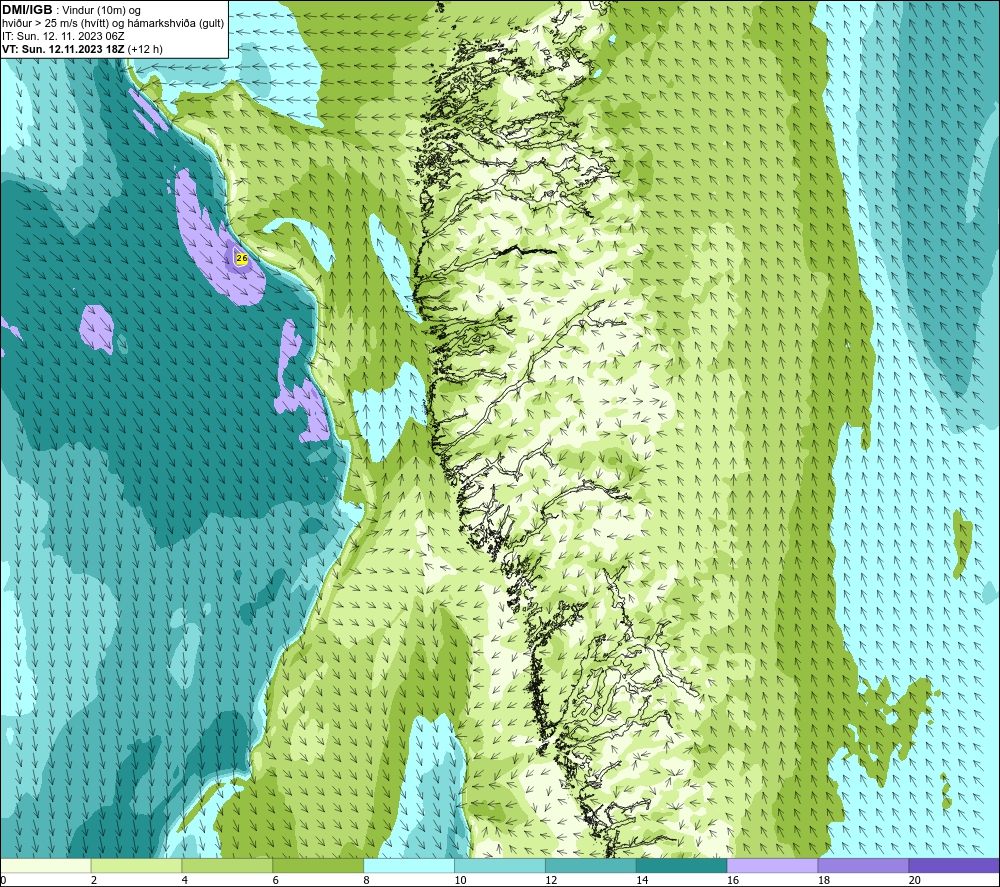Click the legend scale label 8
The width and height of the screenshot is (1000, 887).
coord(367,880)
